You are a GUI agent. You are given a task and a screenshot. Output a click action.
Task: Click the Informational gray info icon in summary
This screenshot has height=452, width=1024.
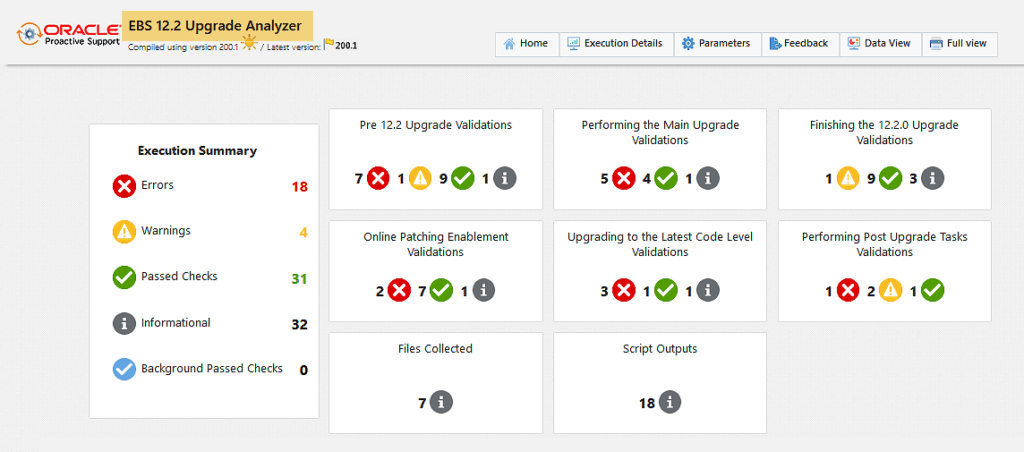(124, 323)
